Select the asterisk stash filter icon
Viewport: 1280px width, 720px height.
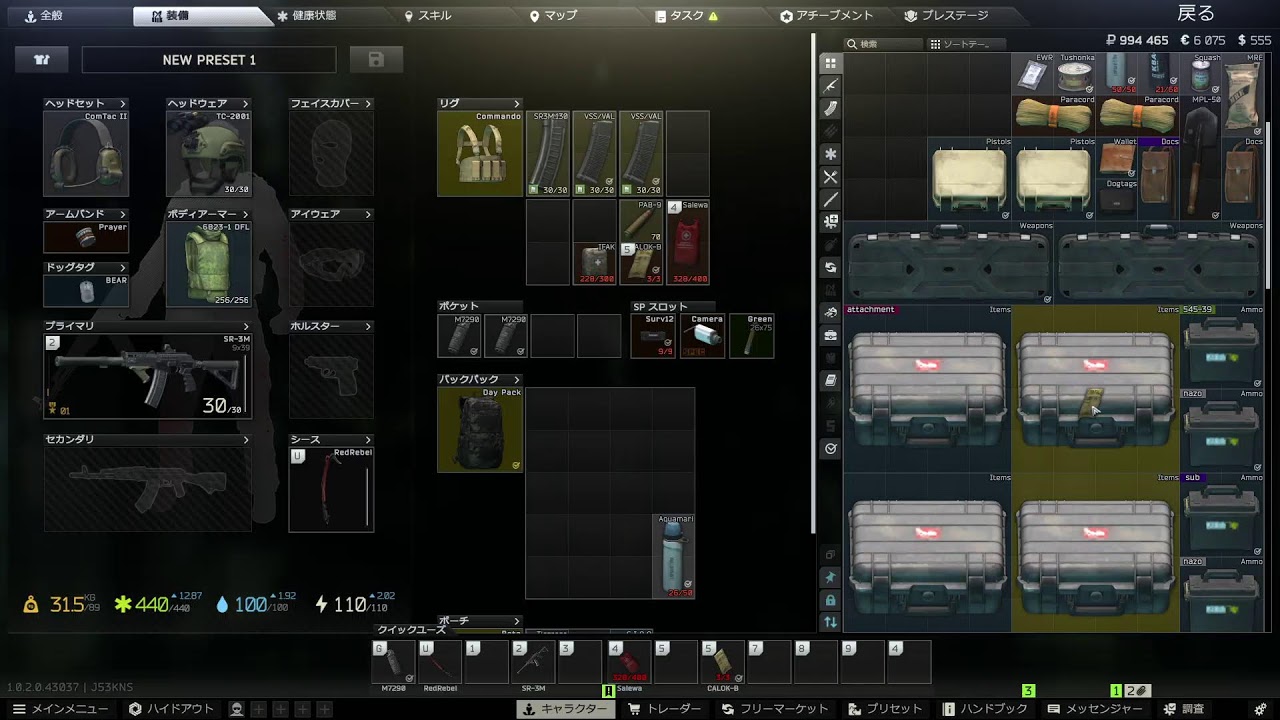tap(830, 154)
